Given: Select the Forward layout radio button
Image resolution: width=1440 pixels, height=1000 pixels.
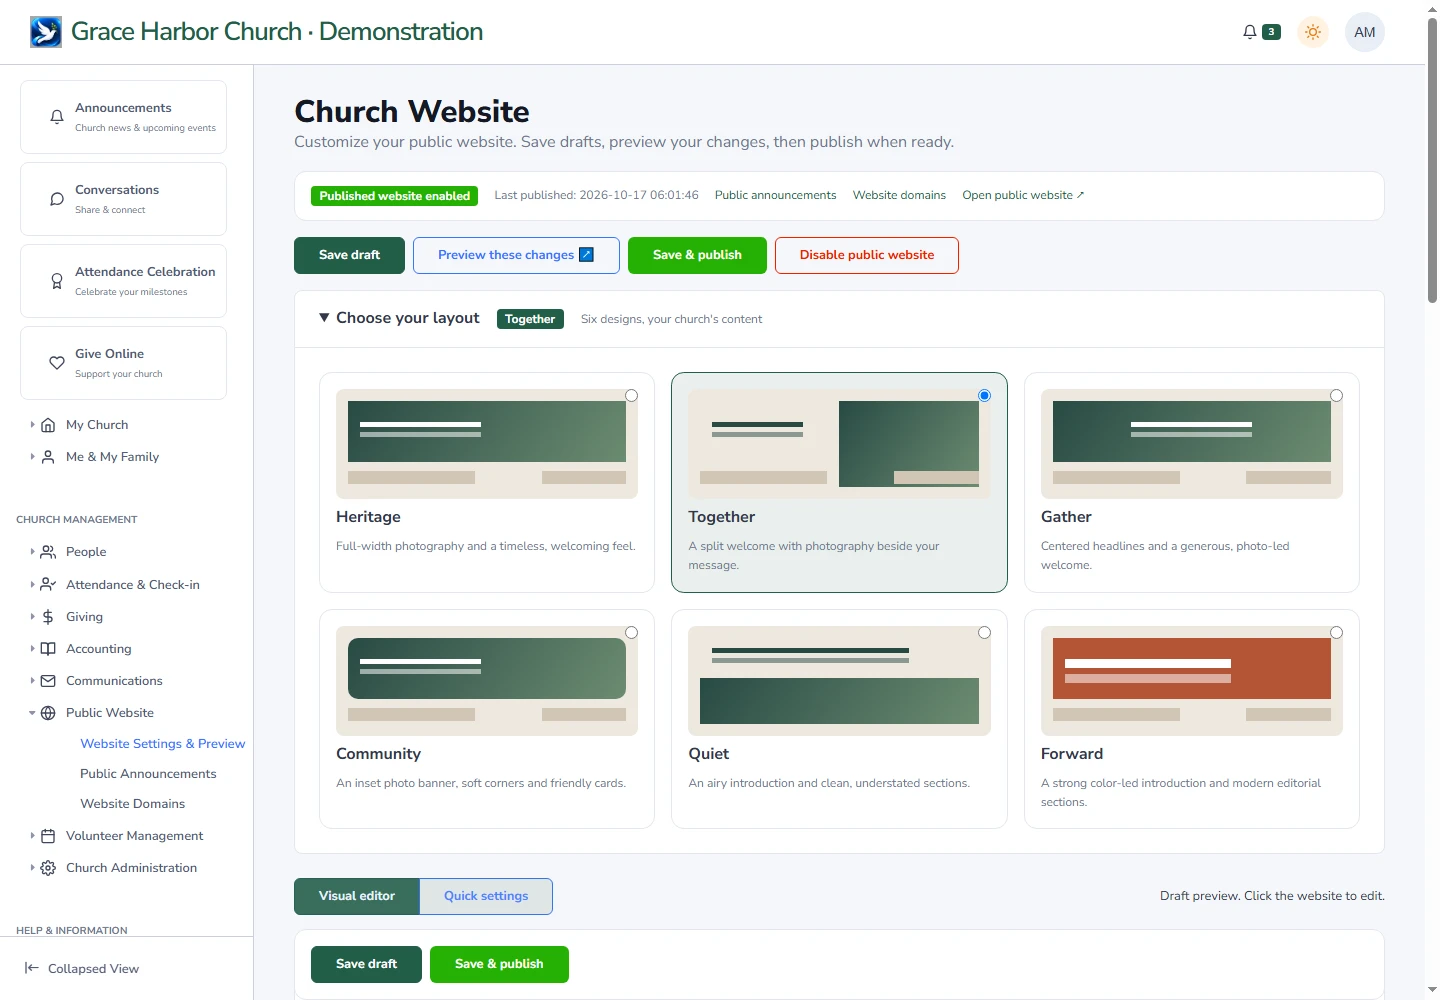Looking at the screenshot, I should coord(1336,633).
